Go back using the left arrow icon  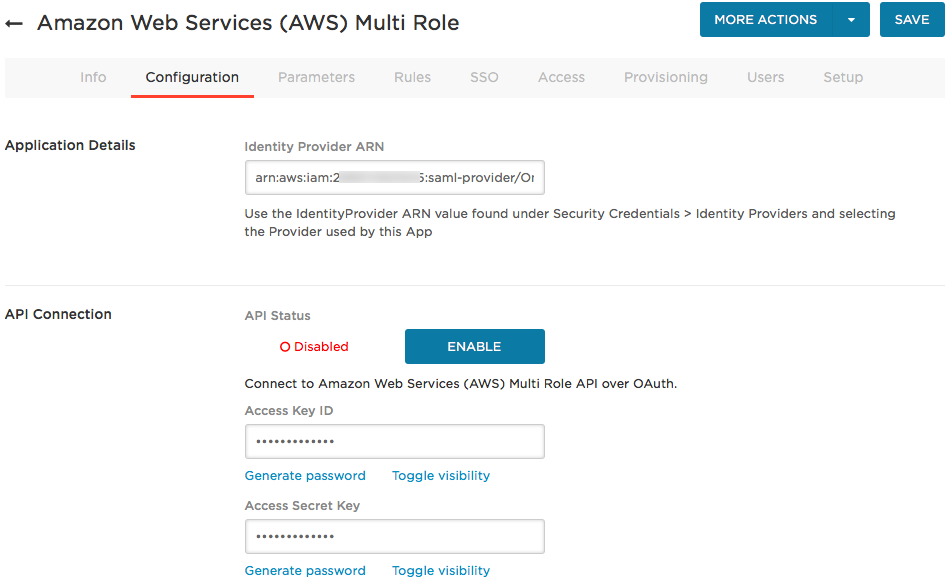coord(14,24)
